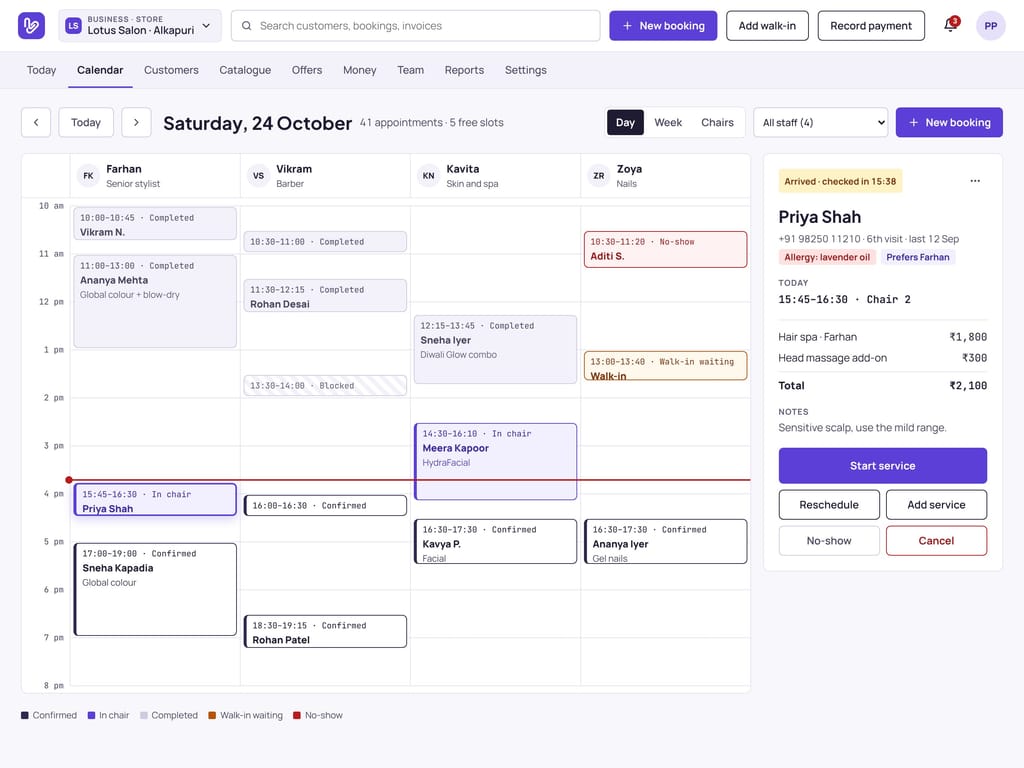Open the Team tab
The height and width of the screenshot is (768, 1024).
(410, 70)
